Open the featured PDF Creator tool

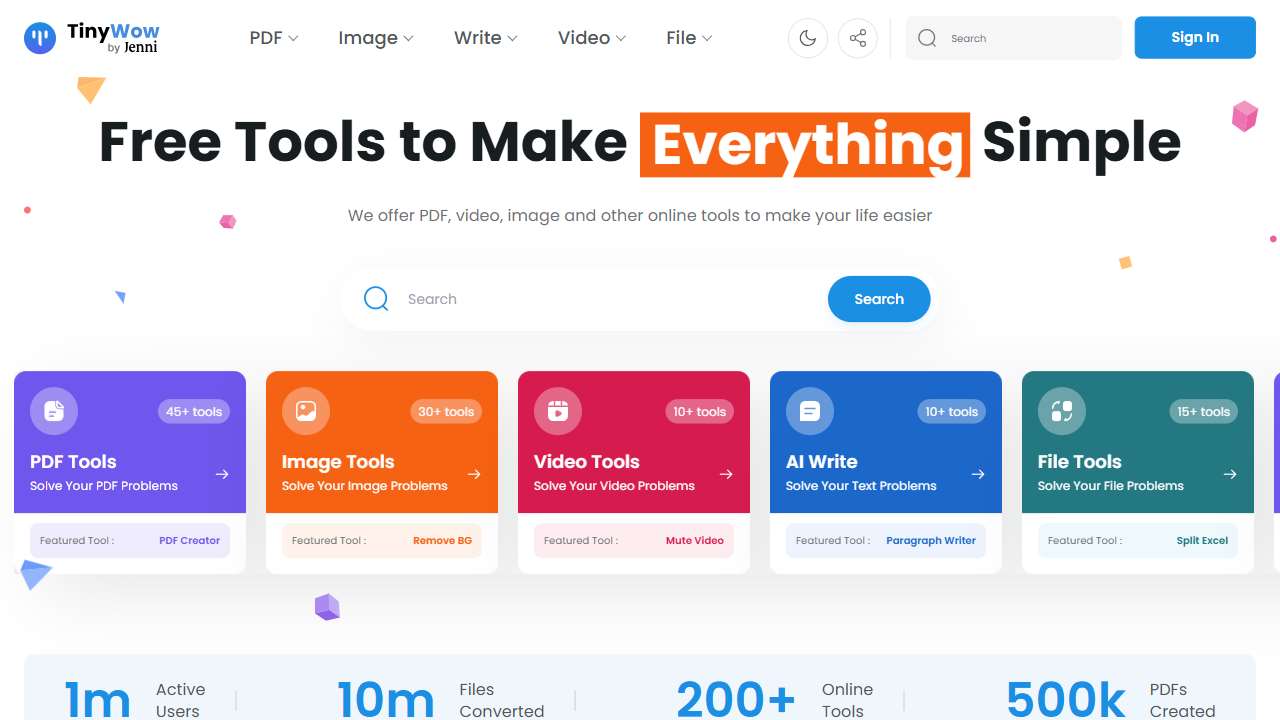coord(189,540)
